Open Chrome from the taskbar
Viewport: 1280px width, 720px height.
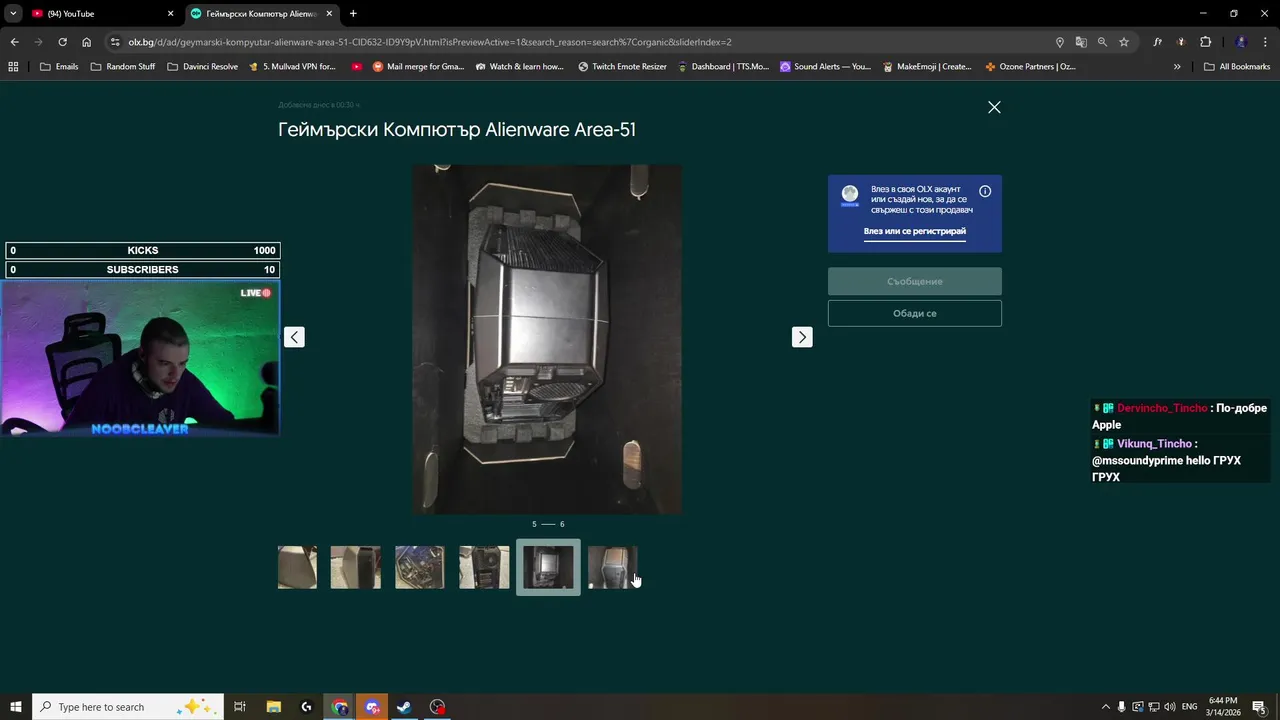pyautogui.click(x=340, y=707)
